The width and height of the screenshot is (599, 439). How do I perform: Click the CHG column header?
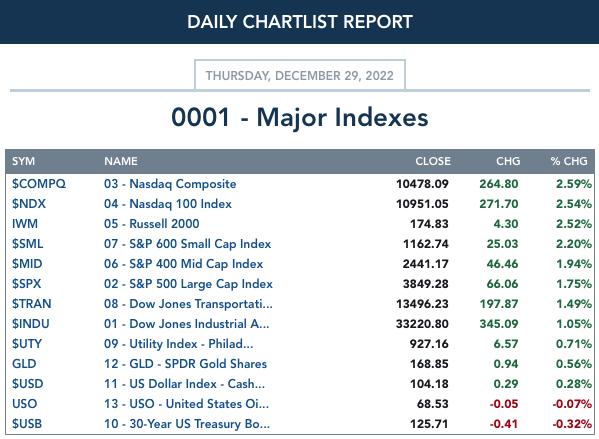point(508,161)
